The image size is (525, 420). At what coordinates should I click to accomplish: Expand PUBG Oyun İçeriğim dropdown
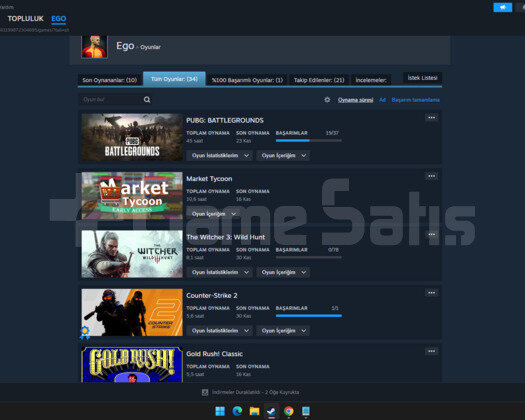283,155
